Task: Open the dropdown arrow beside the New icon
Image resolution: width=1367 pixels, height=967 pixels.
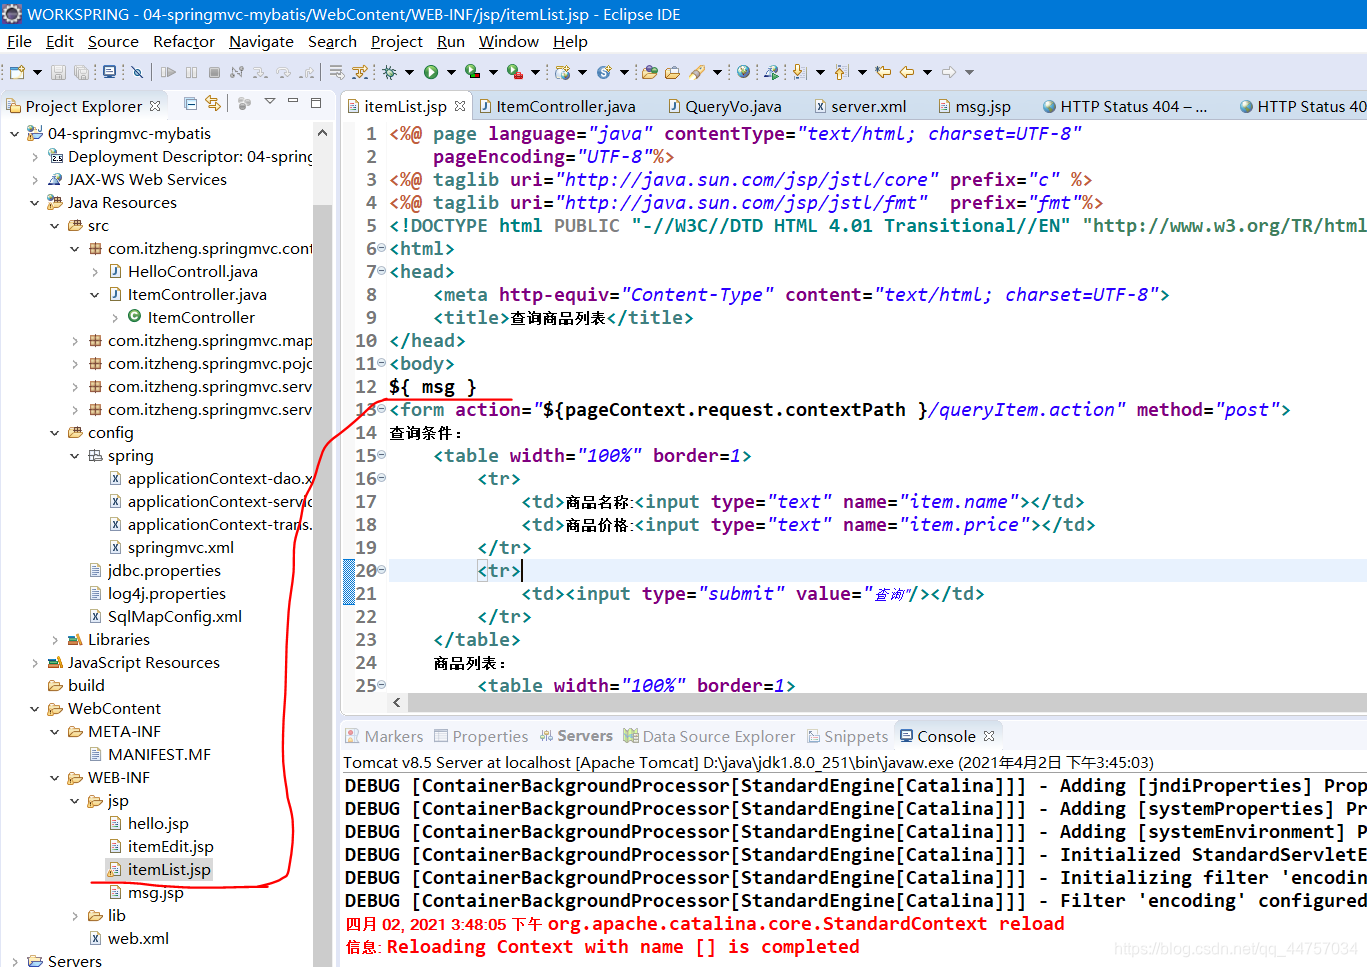Action: (x=37, y=72)
